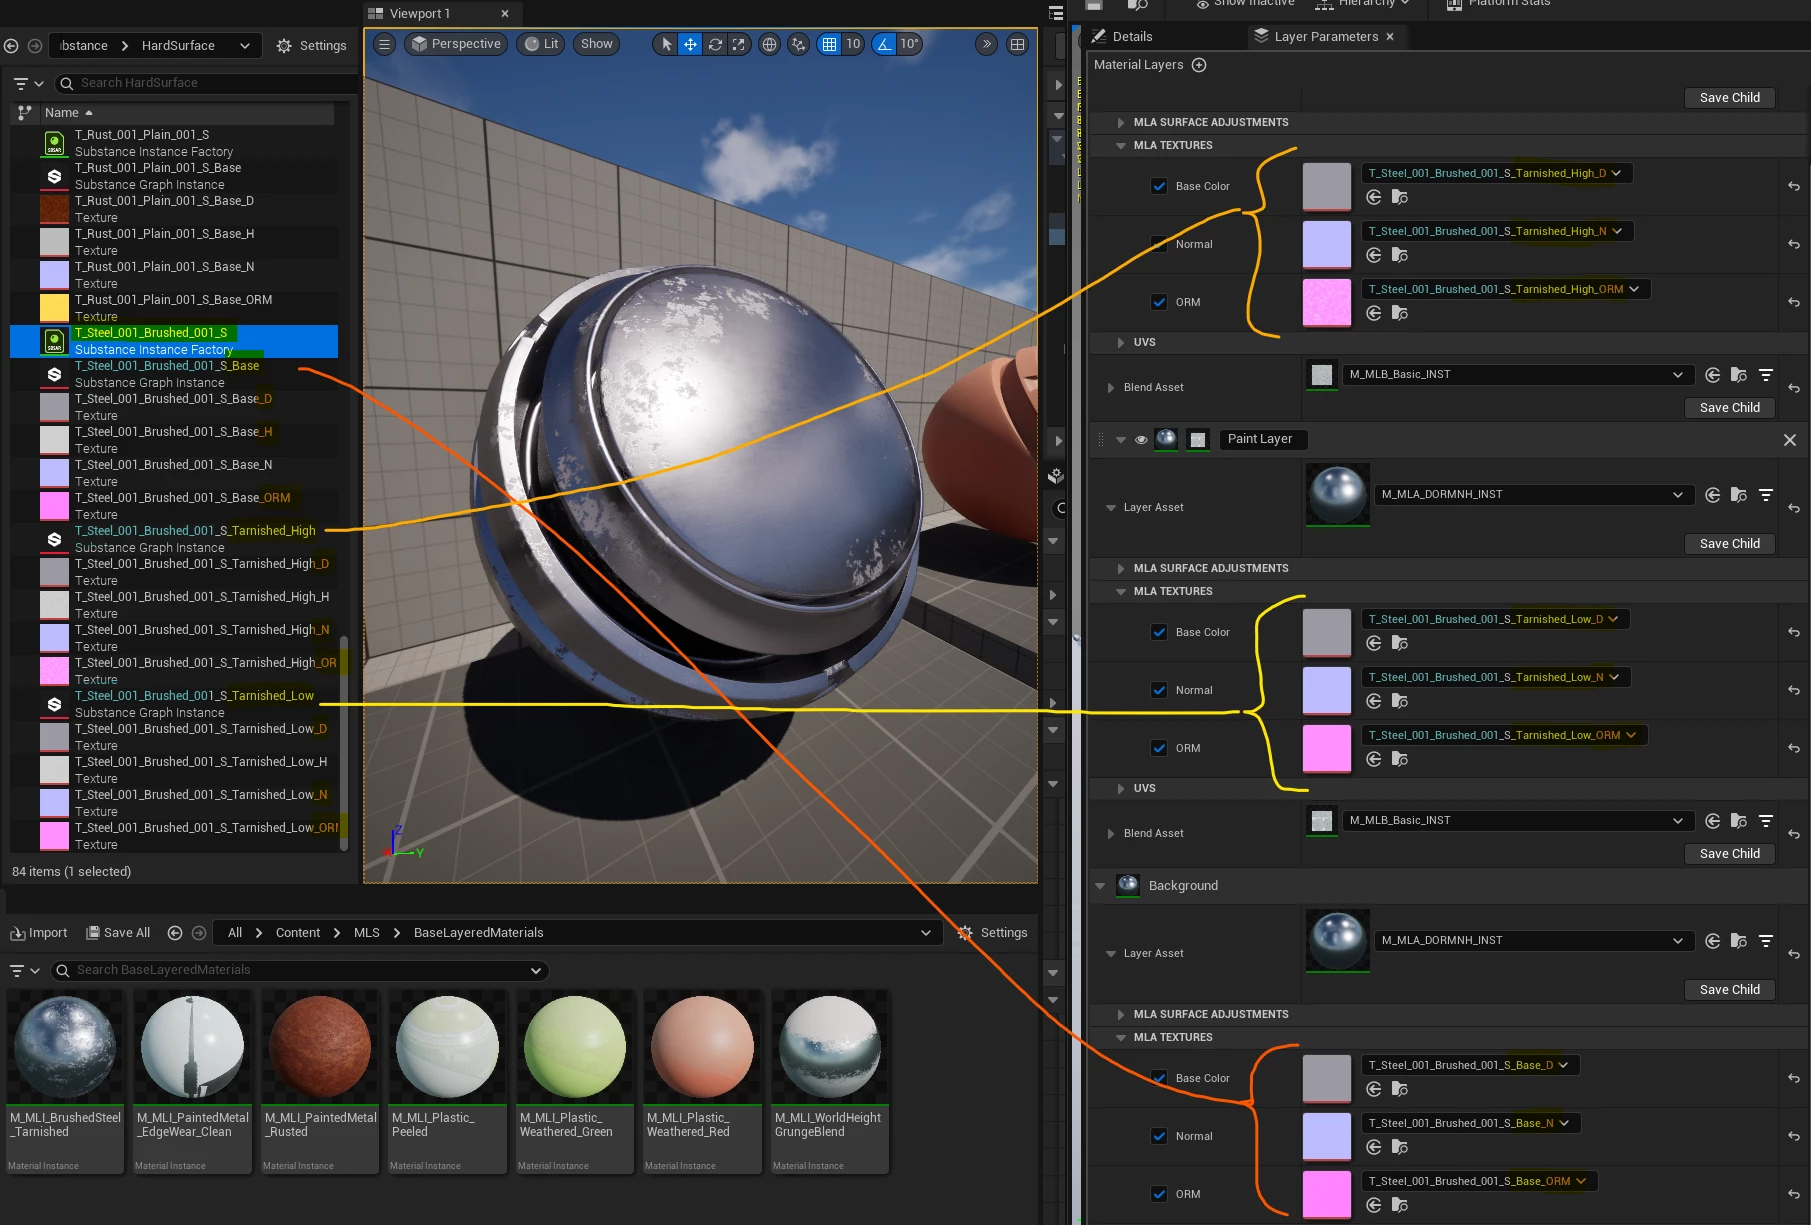This screenshot has width=1811, height=1225.
Task: Click the viewport layout icon
Action: pos(1017,44)
